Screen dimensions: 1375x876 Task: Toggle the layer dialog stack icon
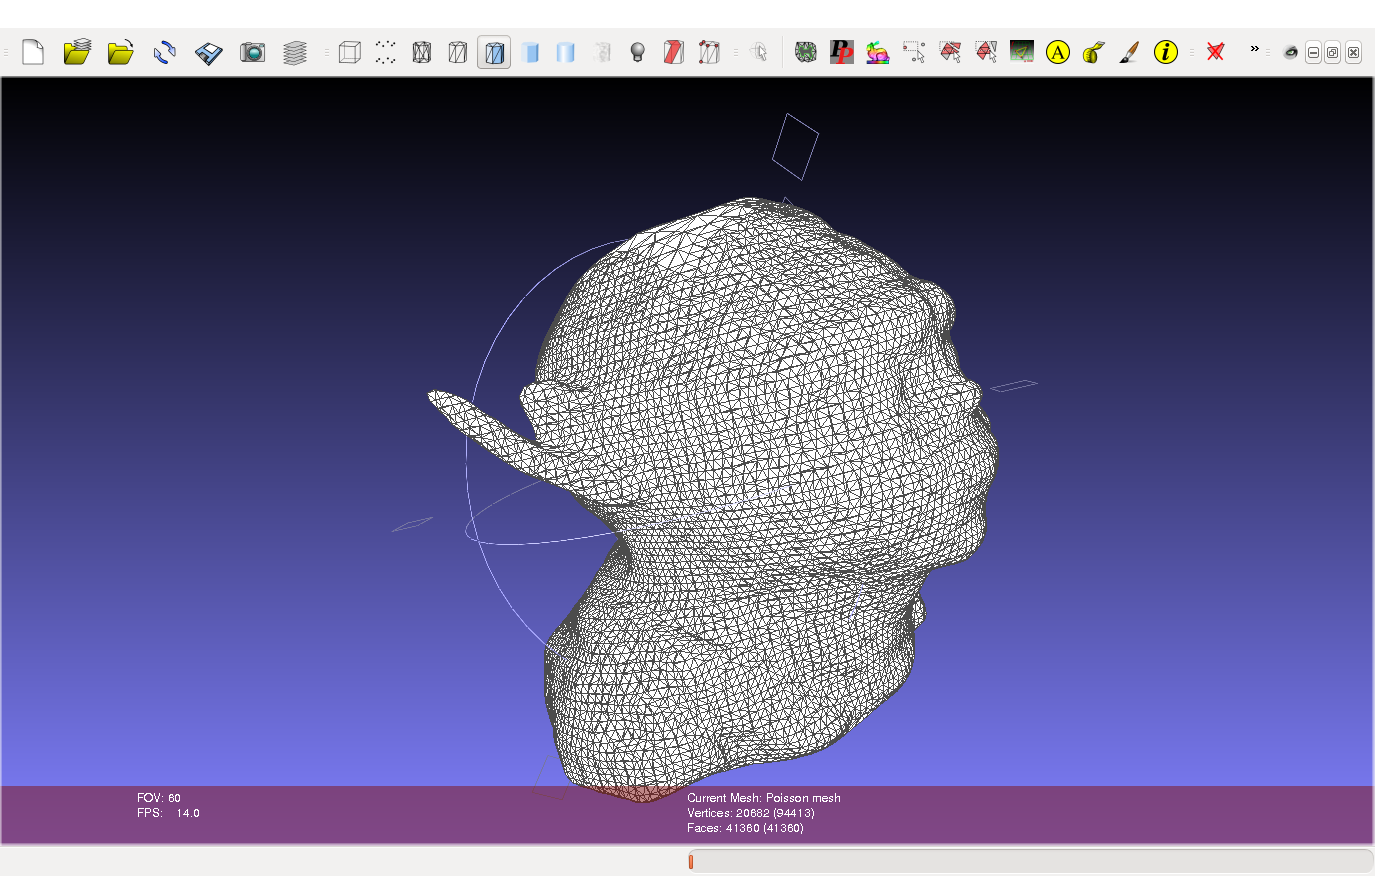[x=294, y=52]
